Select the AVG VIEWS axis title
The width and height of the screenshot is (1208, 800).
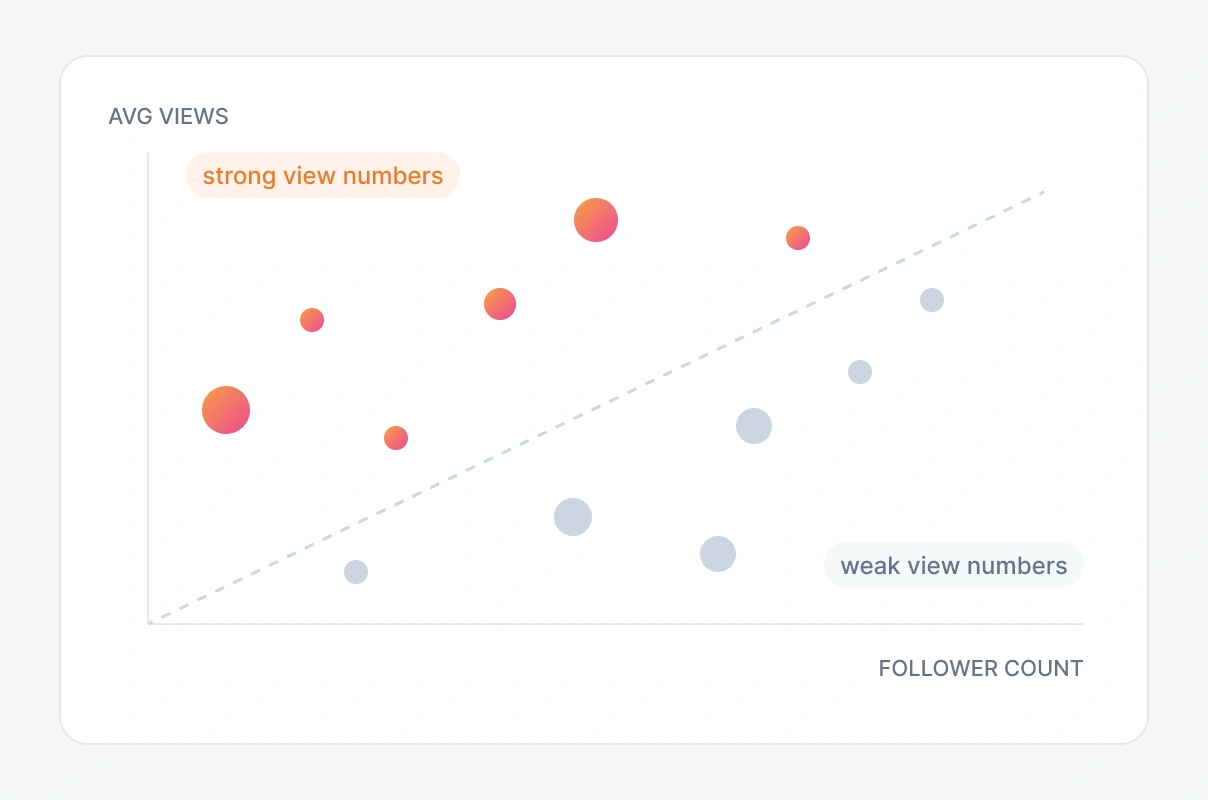point(168,117)
